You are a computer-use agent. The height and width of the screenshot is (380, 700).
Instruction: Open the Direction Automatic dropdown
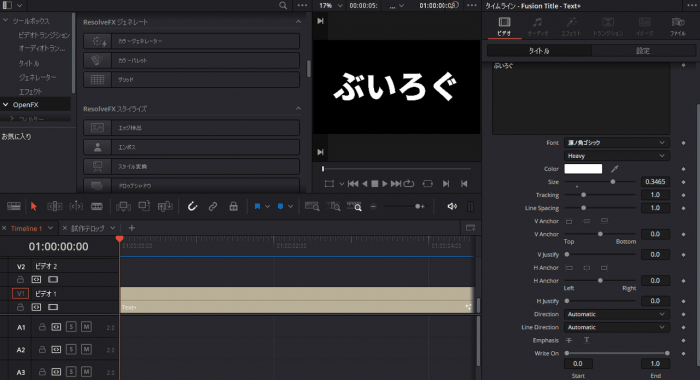point(616,314)
